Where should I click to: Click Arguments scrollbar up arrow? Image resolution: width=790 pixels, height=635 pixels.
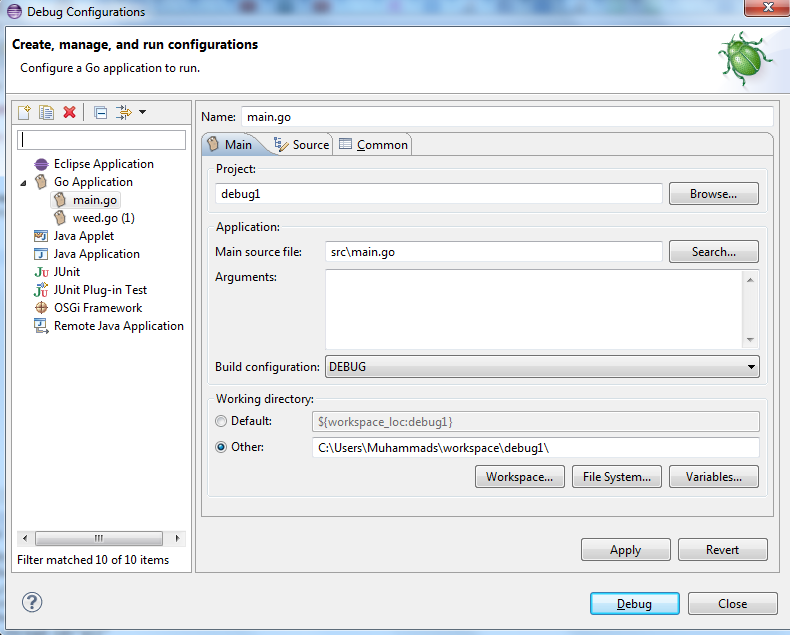point(750,280)
